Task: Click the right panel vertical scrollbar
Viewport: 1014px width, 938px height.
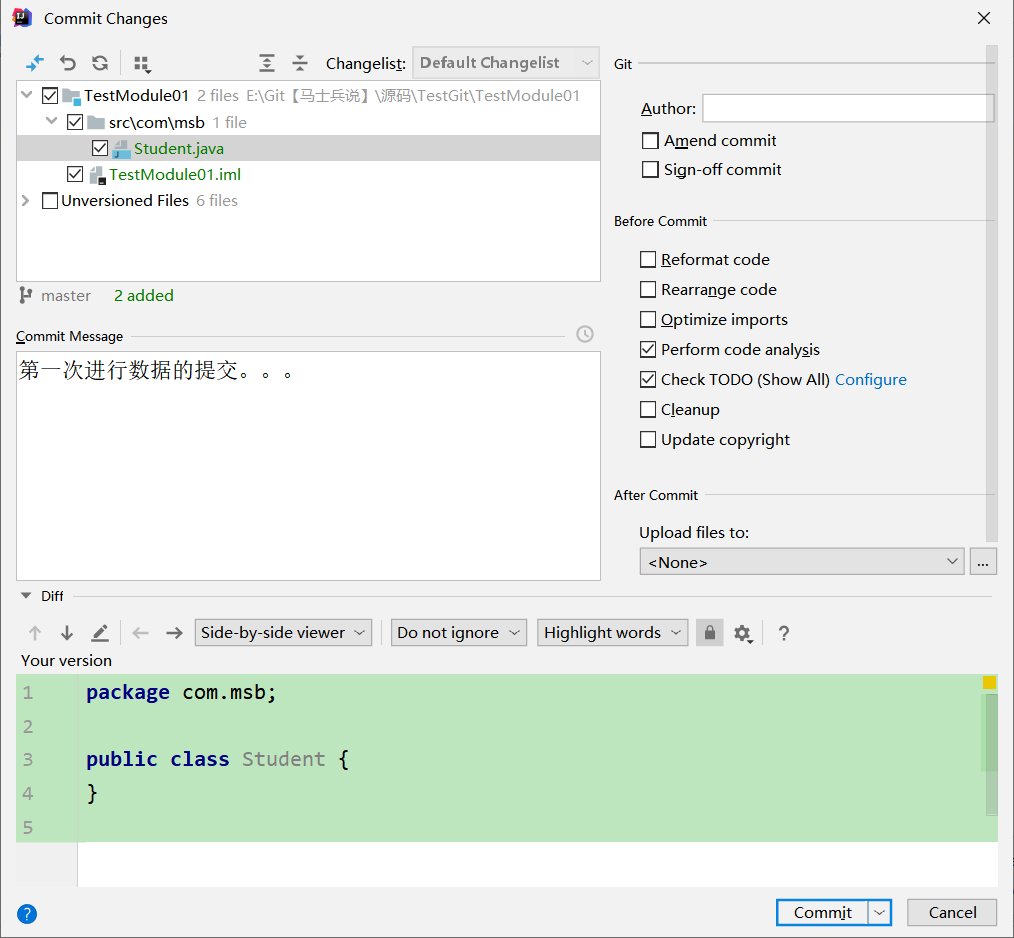Action: (x=992, y=293)
